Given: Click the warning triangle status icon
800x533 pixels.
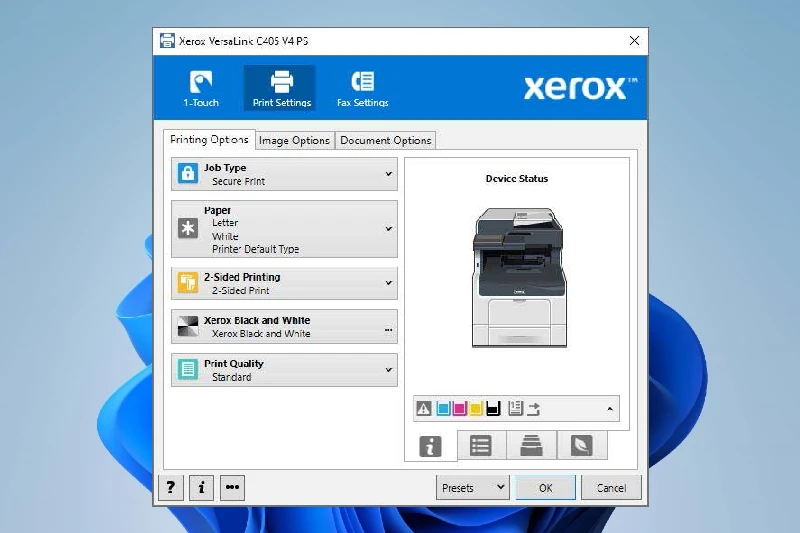Looking at the screenshot, I should [424, 408].
